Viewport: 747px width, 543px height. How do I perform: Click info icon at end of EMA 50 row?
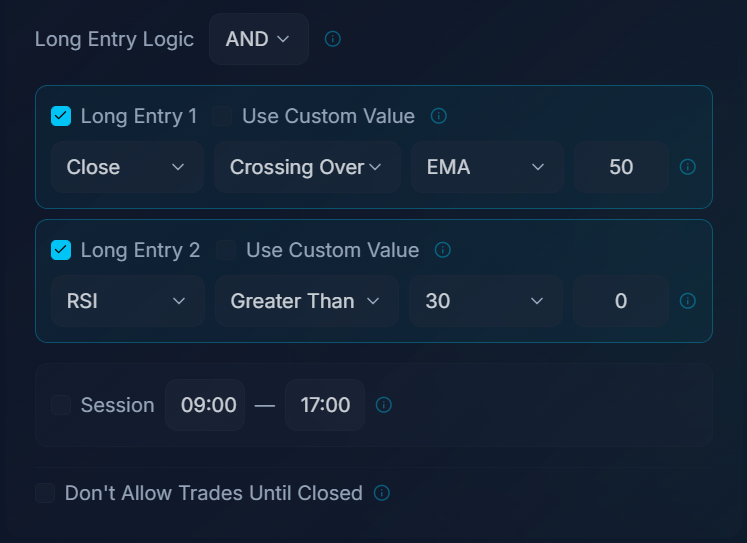(687, 167)
